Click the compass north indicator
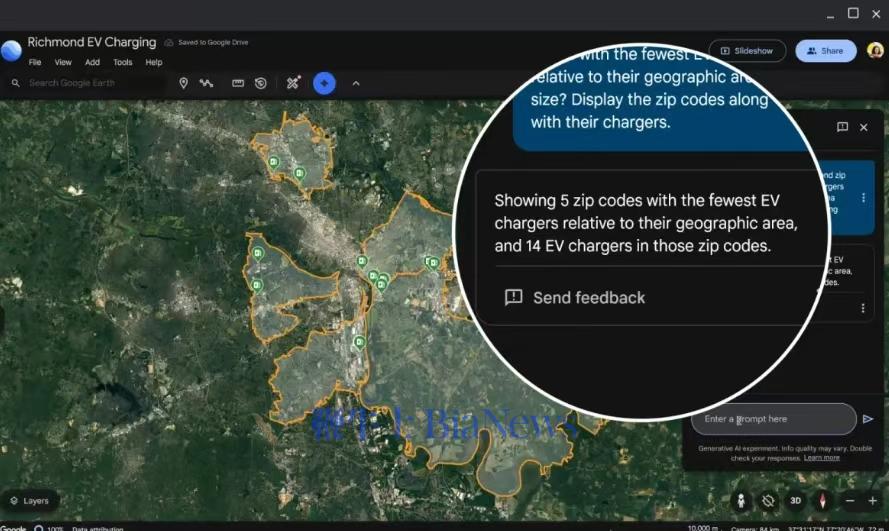The height and width of the screenshot is (531, 889). 823,500
